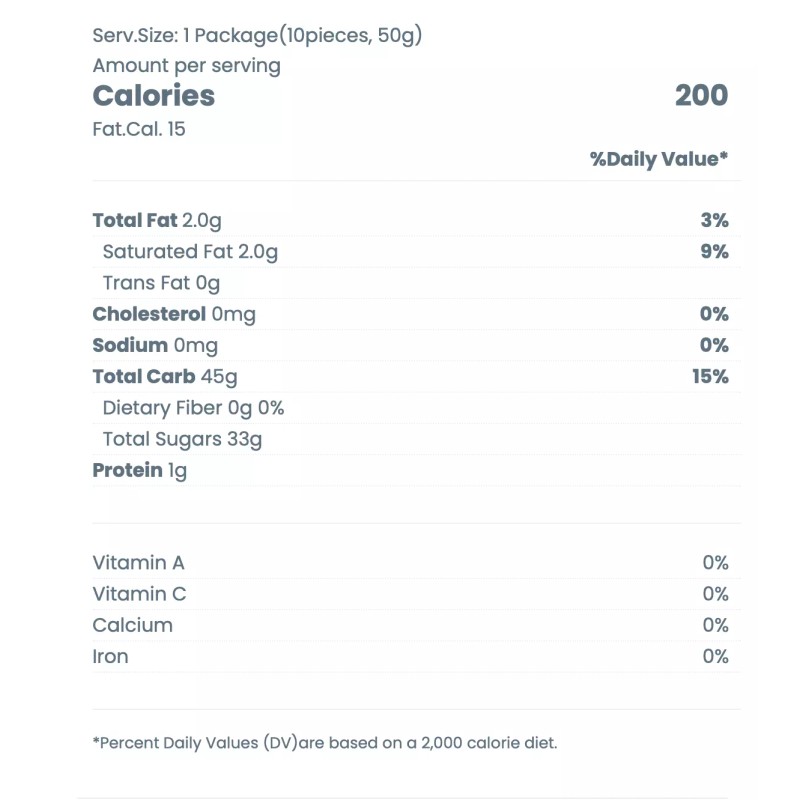Click the 'Vitamin A' row label
Image resolution: width=800 pixels, height=800 pixels.
click(138, 563)
